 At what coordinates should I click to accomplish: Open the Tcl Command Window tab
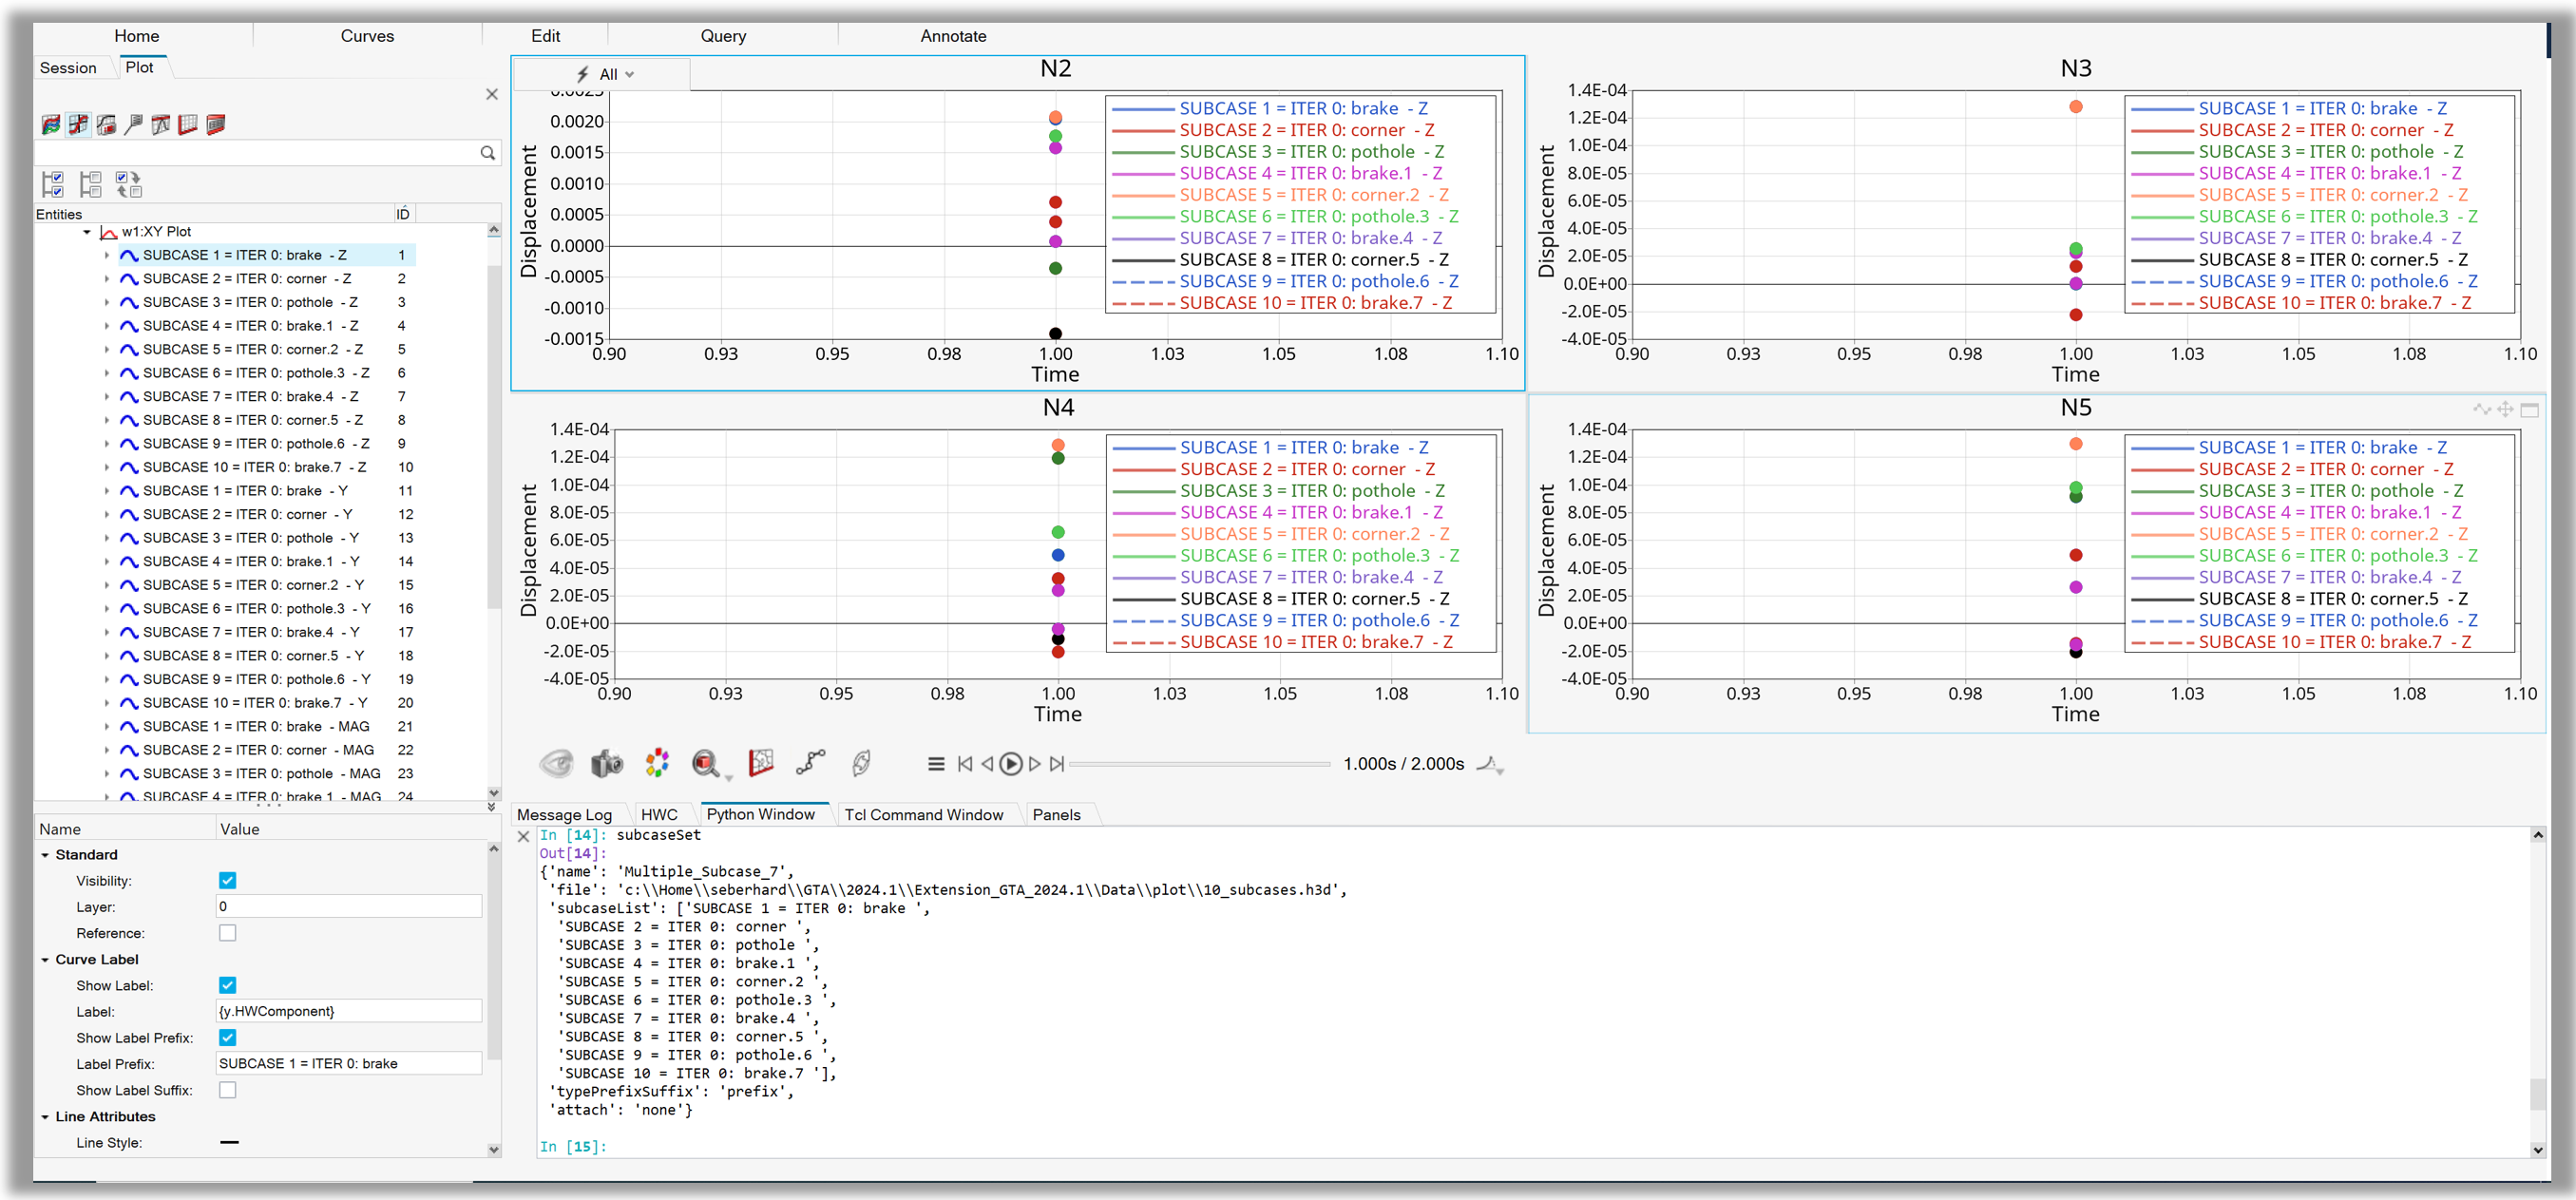click(x=924, y=814)
